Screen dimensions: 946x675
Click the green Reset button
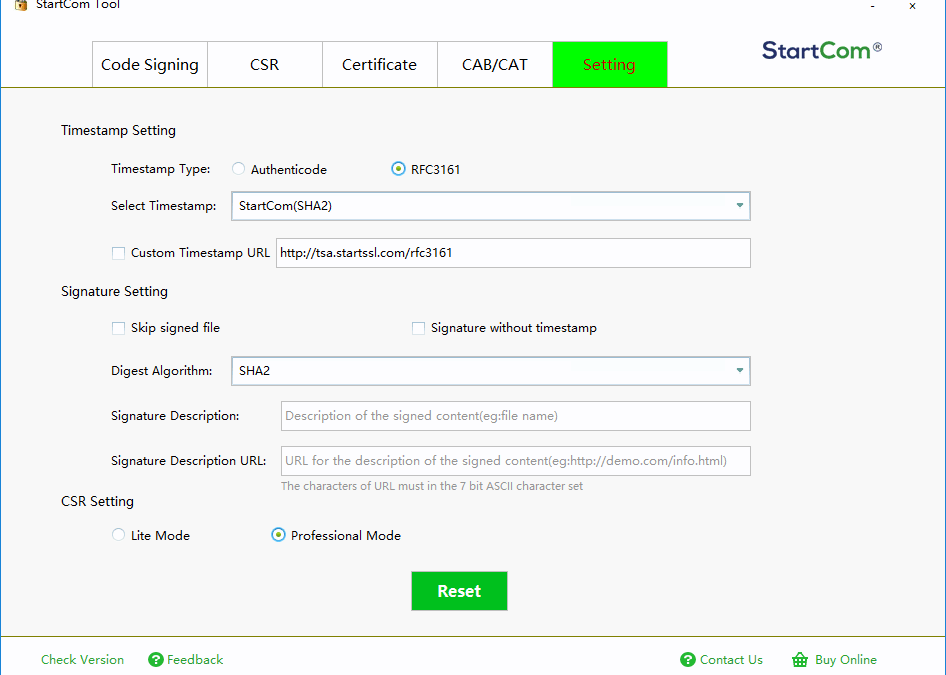pyautogui.click(x=459, y=591)
